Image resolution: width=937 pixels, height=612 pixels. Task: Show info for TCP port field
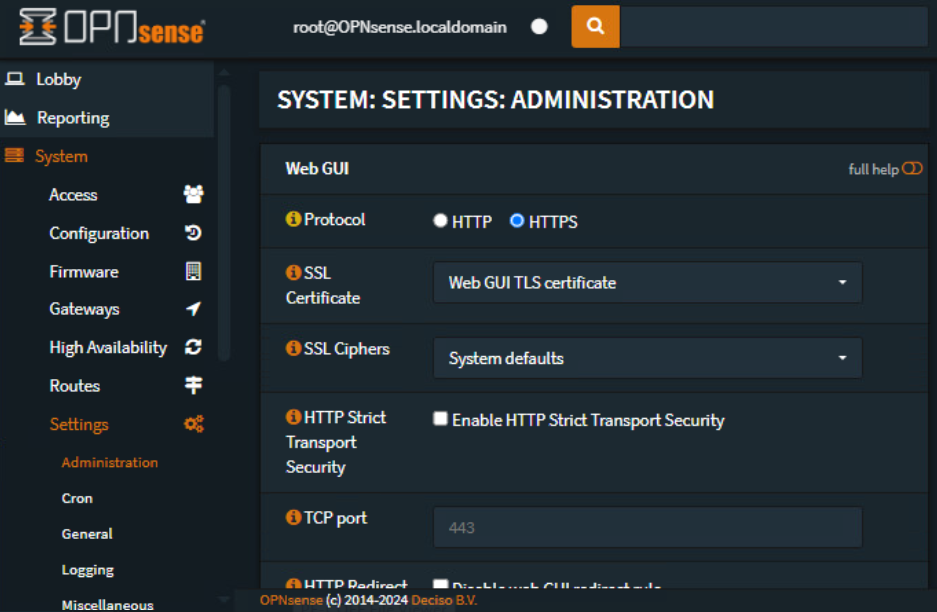point(293,518)
